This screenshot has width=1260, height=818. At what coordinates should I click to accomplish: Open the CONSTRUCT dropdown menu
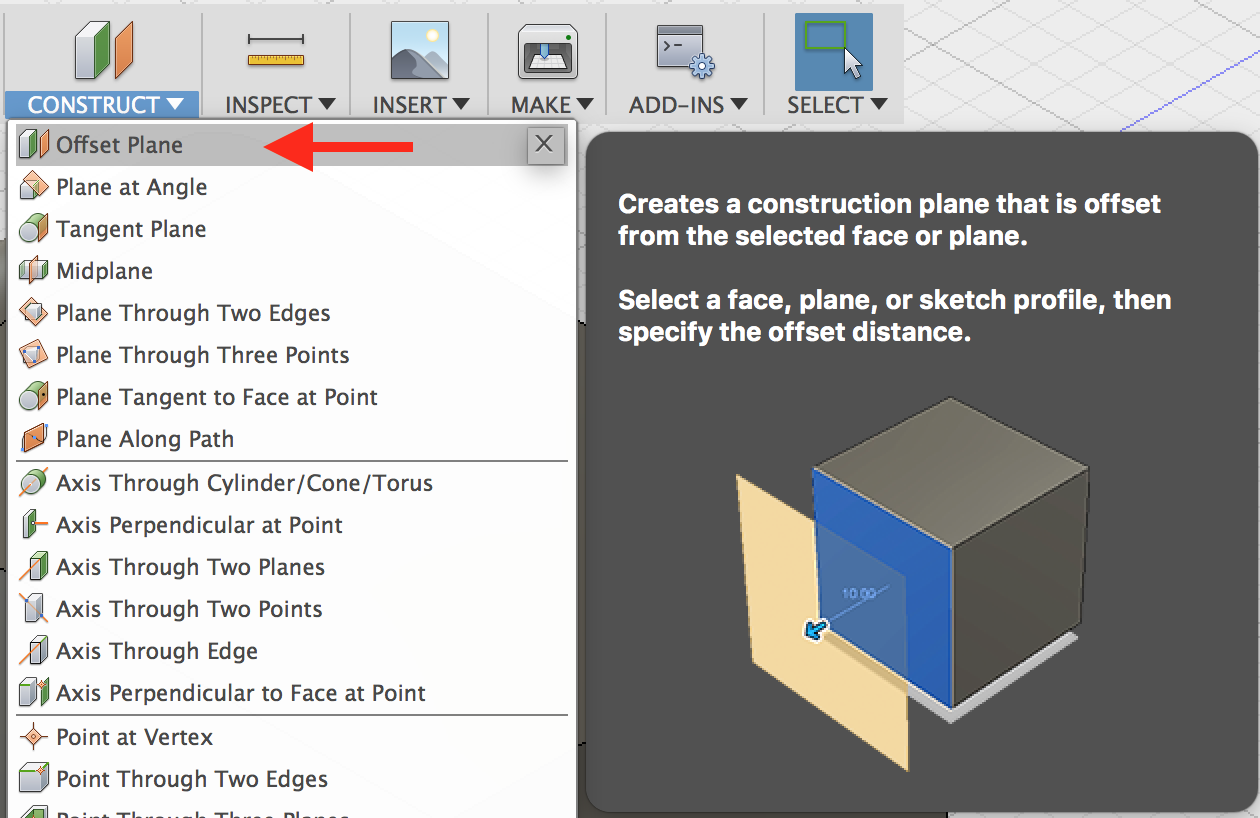pos(101,103)
